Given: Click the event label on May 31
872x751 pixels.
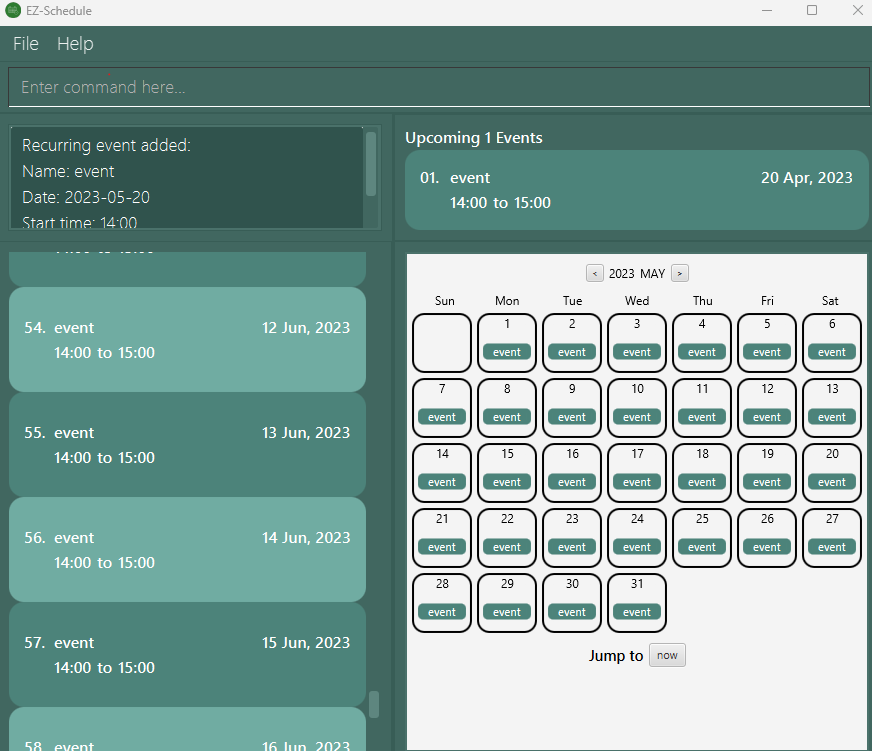Looking at the screenshot, I should point(637,612).
